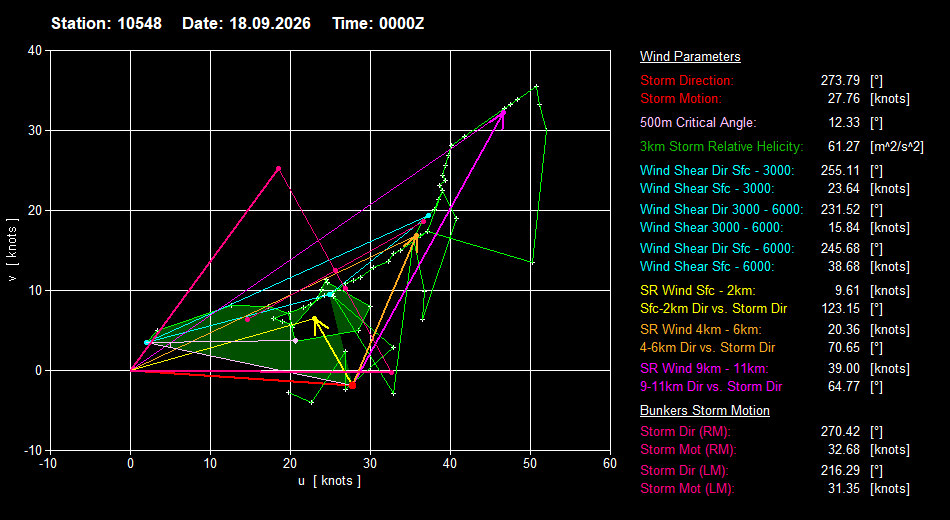The height and width of the screenshot is (520, 950).
Task: Click the Storm Direction label
Action: [x=686, y=81]
